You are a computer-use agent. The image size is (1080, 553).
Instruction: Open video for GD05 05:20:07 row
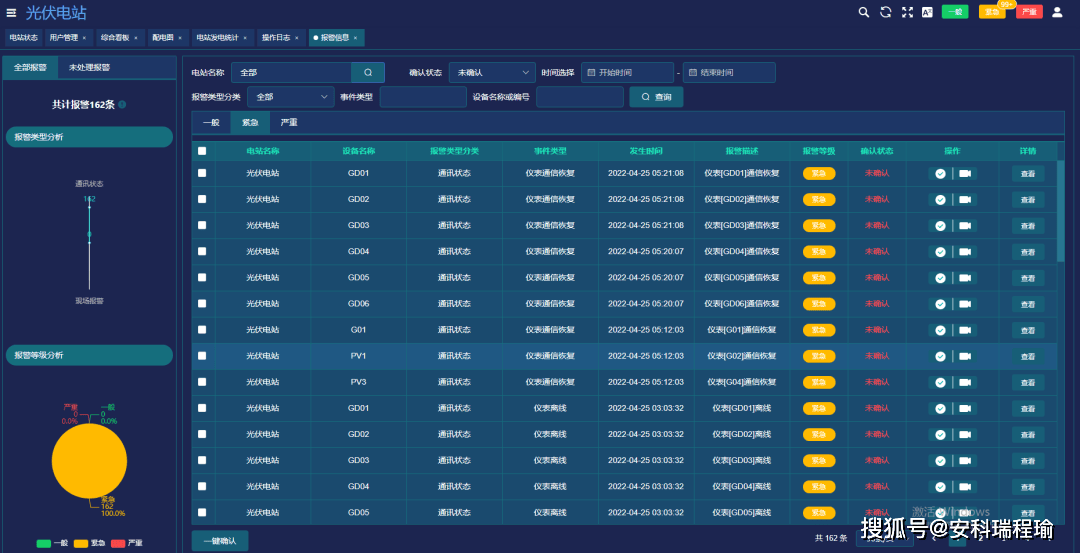point(965,278)
